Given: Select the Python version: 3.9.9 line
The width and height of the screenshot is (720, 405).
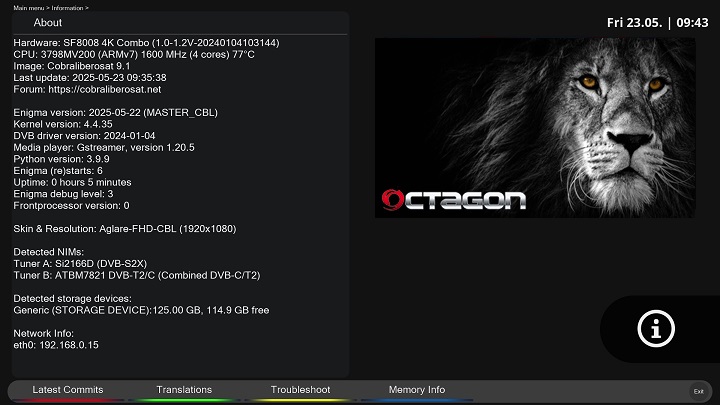Looking at the screenshot, I should click(62, 159).
